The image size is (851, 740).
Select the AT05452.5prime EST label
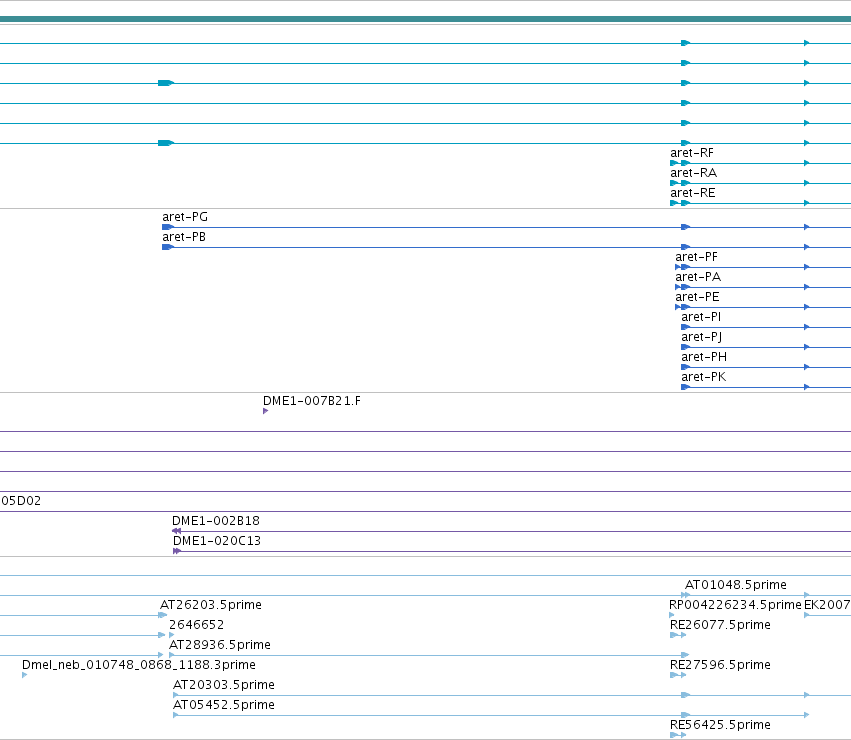click(x=224, y=705)
